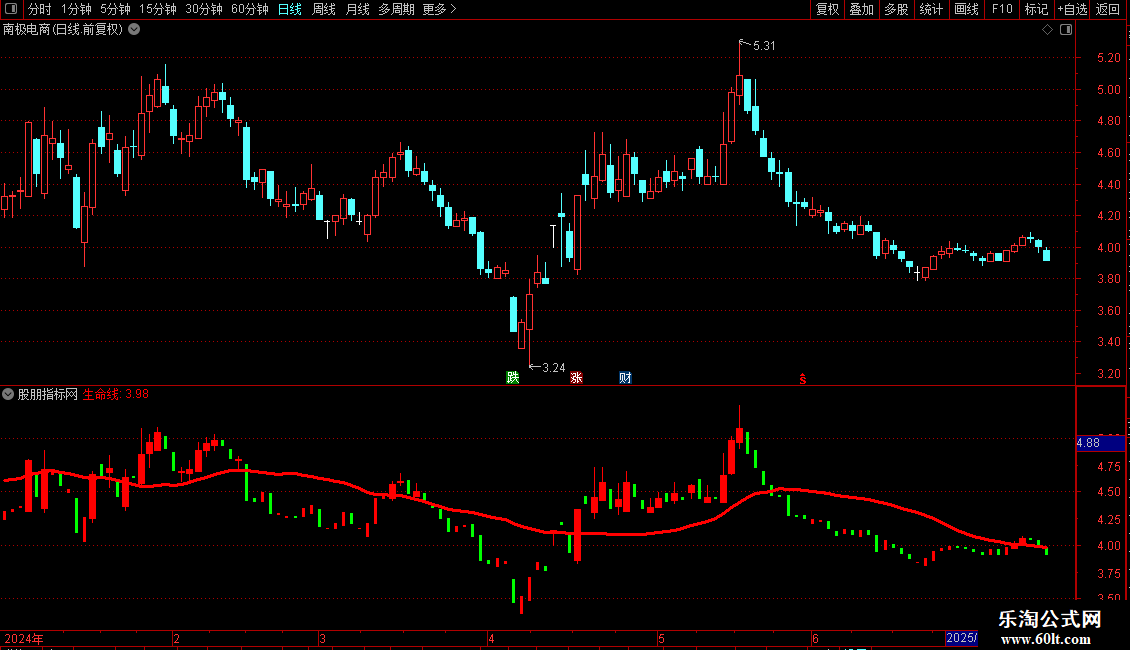Click the 5.20 price axis label
This screenshot has width=1130, height=650.
point(1108,58)
